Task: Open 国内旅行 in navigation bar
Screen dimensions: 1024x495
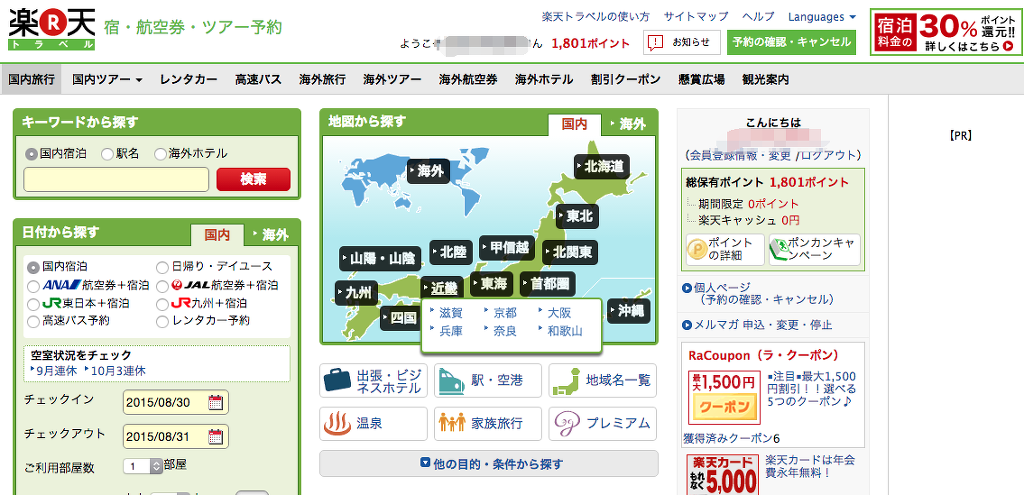Action: pyautogui.click(x=31, y=80)
